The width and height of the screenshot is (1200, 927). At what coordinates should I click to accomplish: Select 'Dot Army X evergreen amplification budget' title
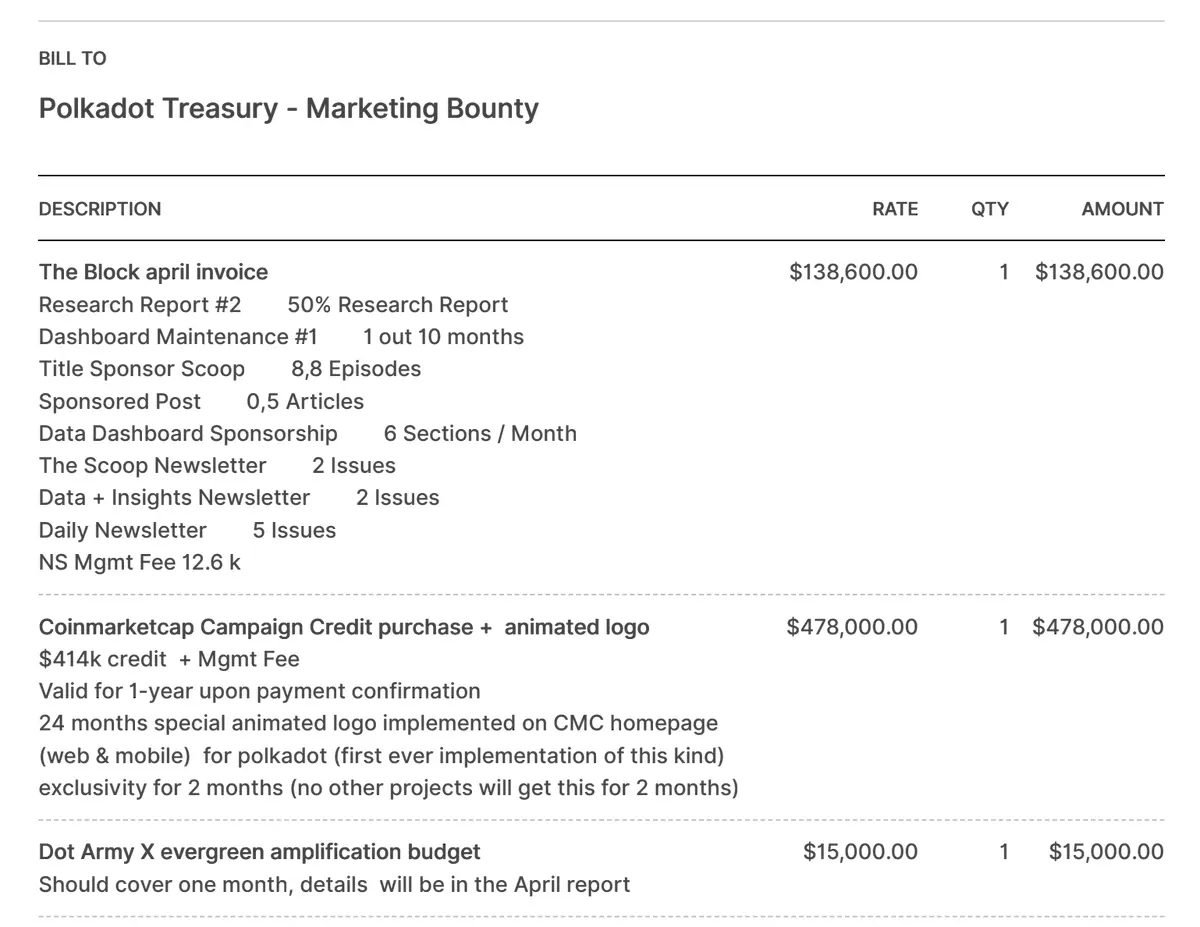[x=259, y=852]
